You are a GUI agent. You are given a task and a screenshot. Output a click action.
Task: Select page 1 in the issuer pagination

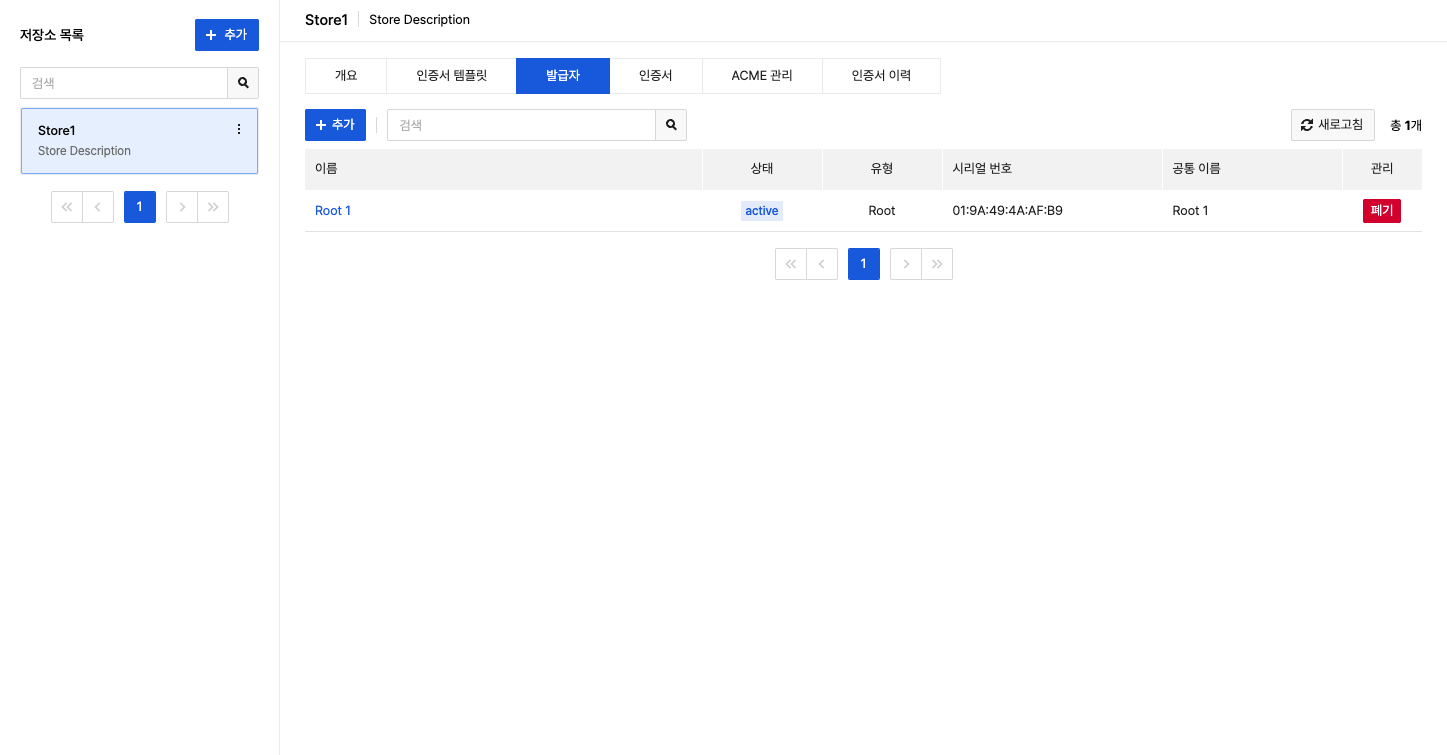[863, 263]
